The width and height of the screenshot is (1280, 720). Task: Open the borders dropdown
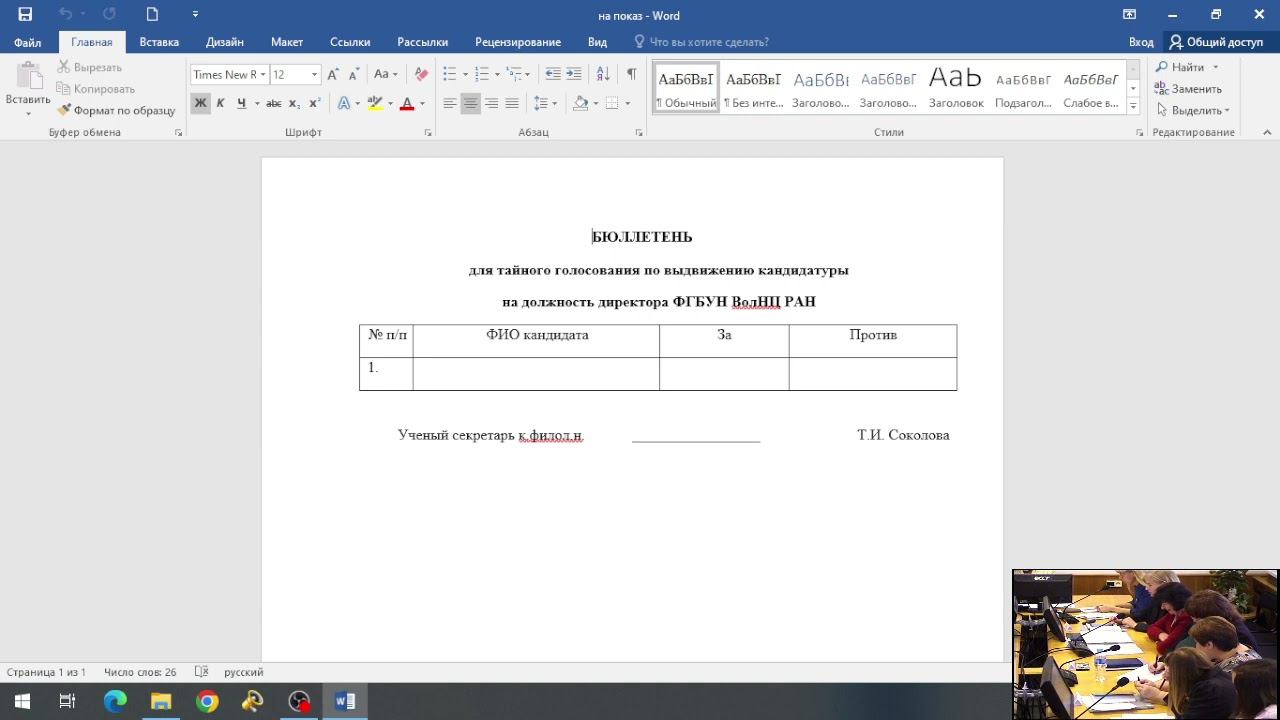[627, 103]
